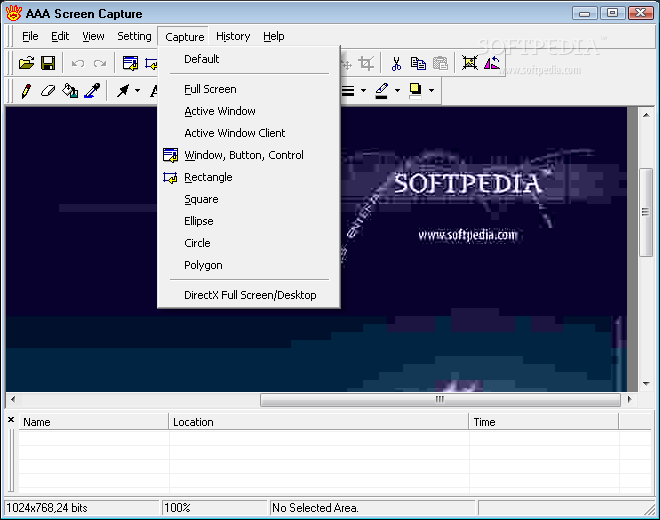Click the line width icon

pyautogui.click(x=348, y=91)
